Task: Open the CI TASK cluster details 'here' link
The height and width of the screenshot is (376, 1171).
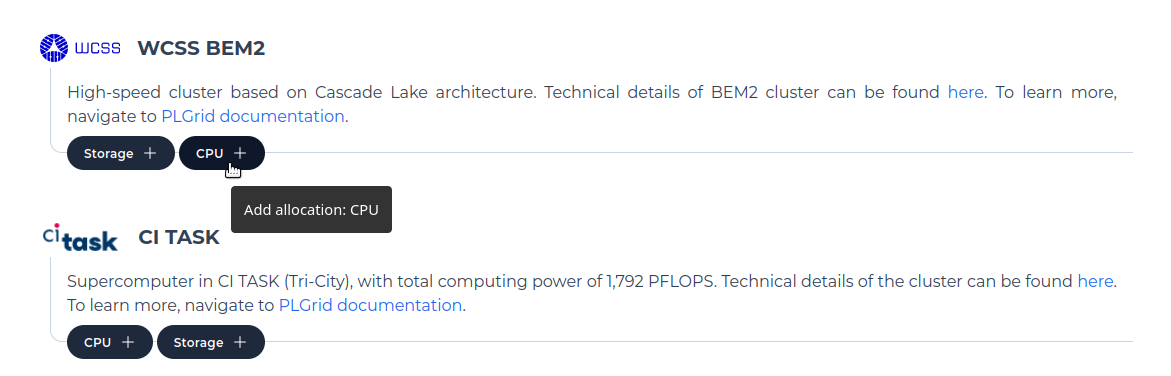Action: click(x=1096, y=282)
